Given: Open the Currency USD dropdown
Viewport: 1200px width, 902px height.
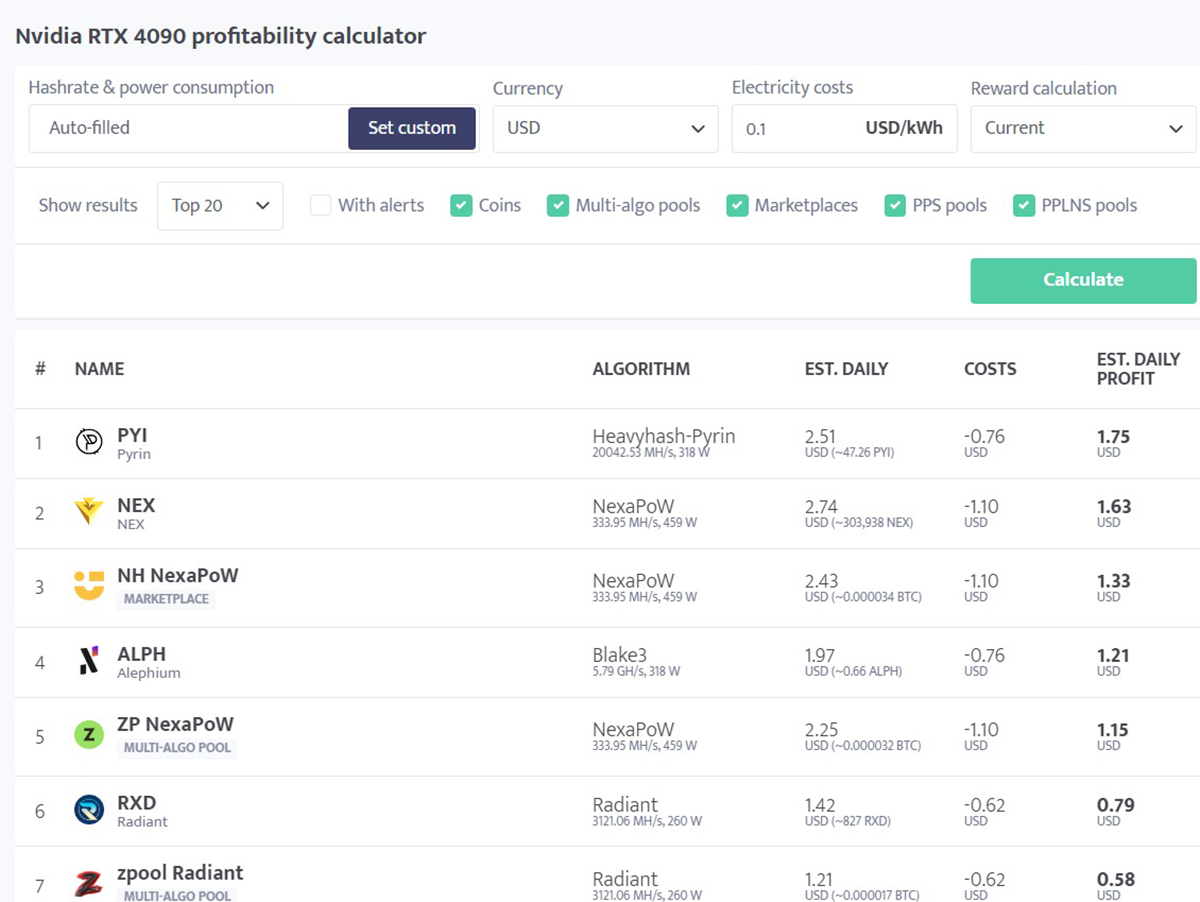Looking at the screenshot, I should pos(605,129).
